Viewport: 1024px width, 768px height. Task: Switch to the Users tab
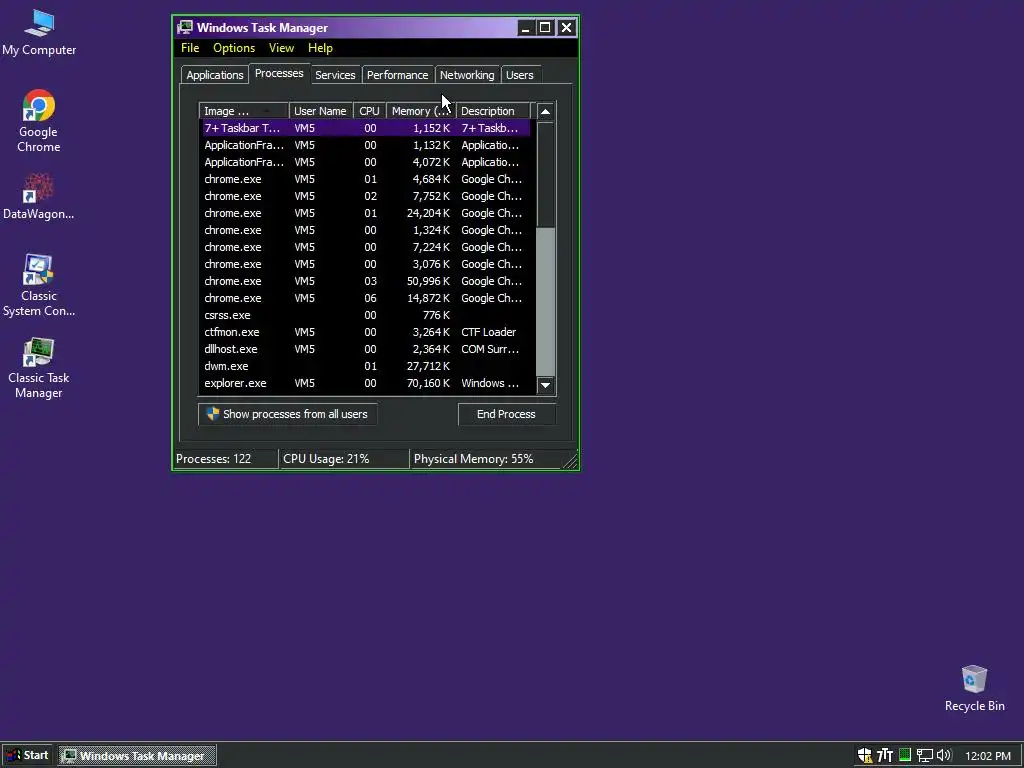pyautogui.click(x=520, y=75)
